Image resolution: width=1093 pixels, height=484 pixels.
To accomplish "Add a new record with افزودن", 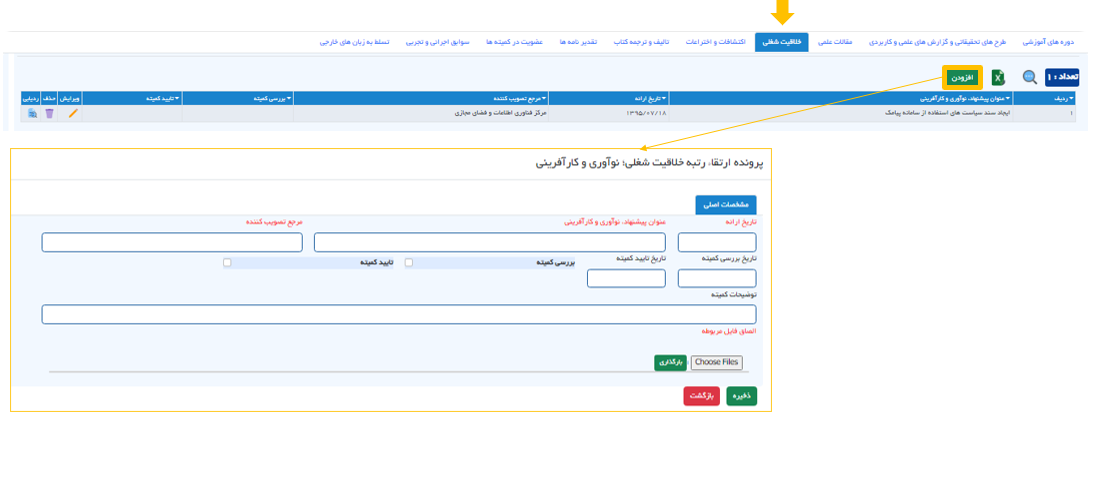I will 962,77.
